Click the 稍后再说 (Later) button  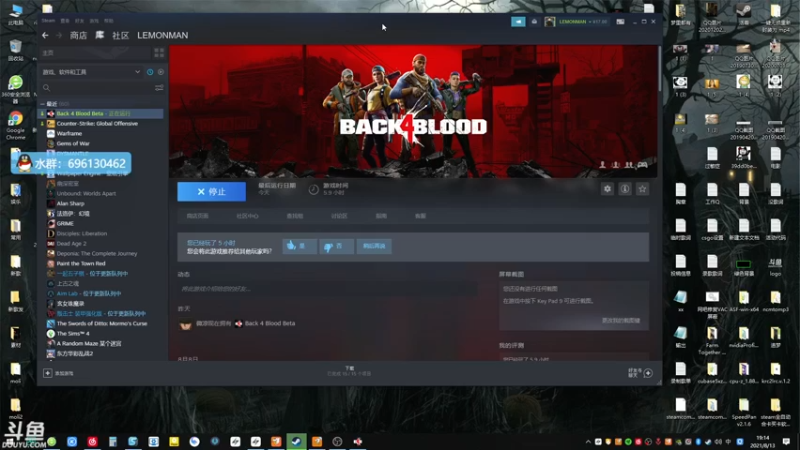[x=374, y=246]
